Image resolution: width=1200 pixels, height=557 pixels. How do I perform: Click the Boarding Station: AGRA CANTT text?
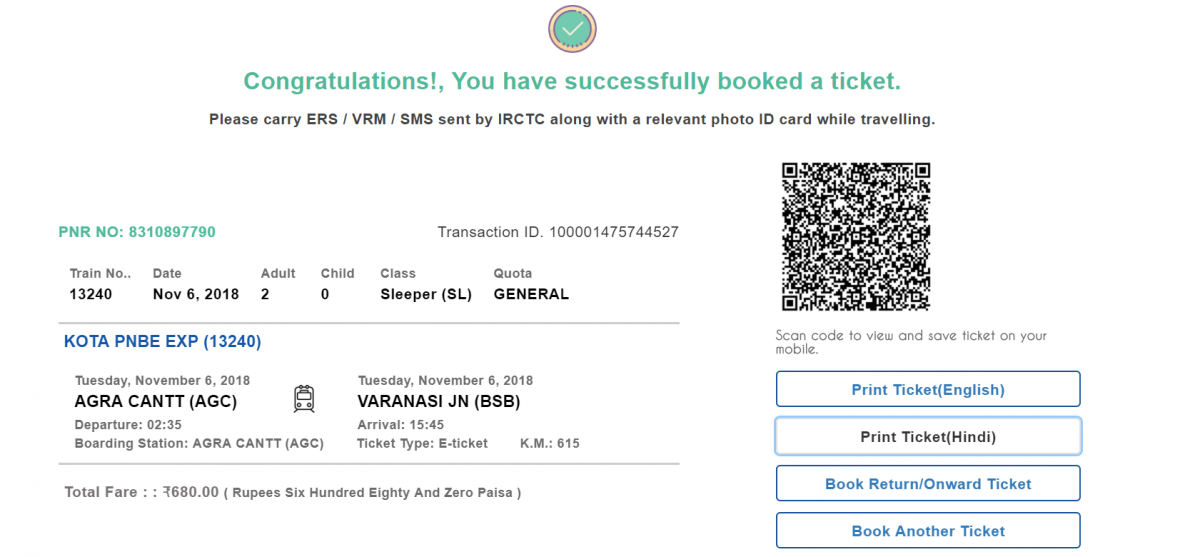click(199, 443)
